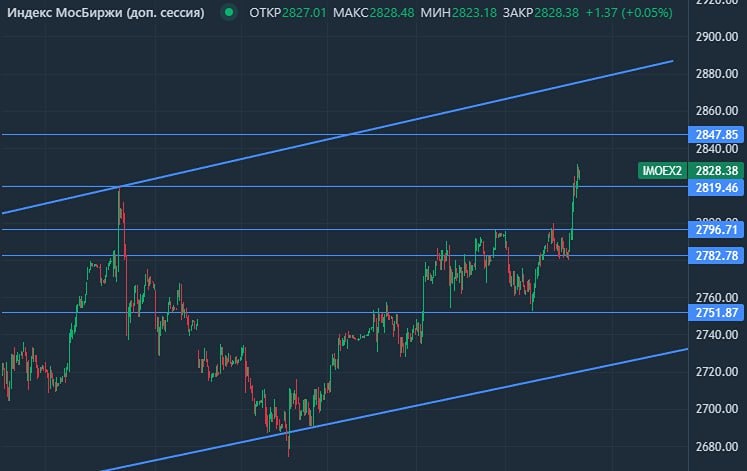
Task: Click the +1.37 (+0.05%) change value
Action: pos(629,12)
